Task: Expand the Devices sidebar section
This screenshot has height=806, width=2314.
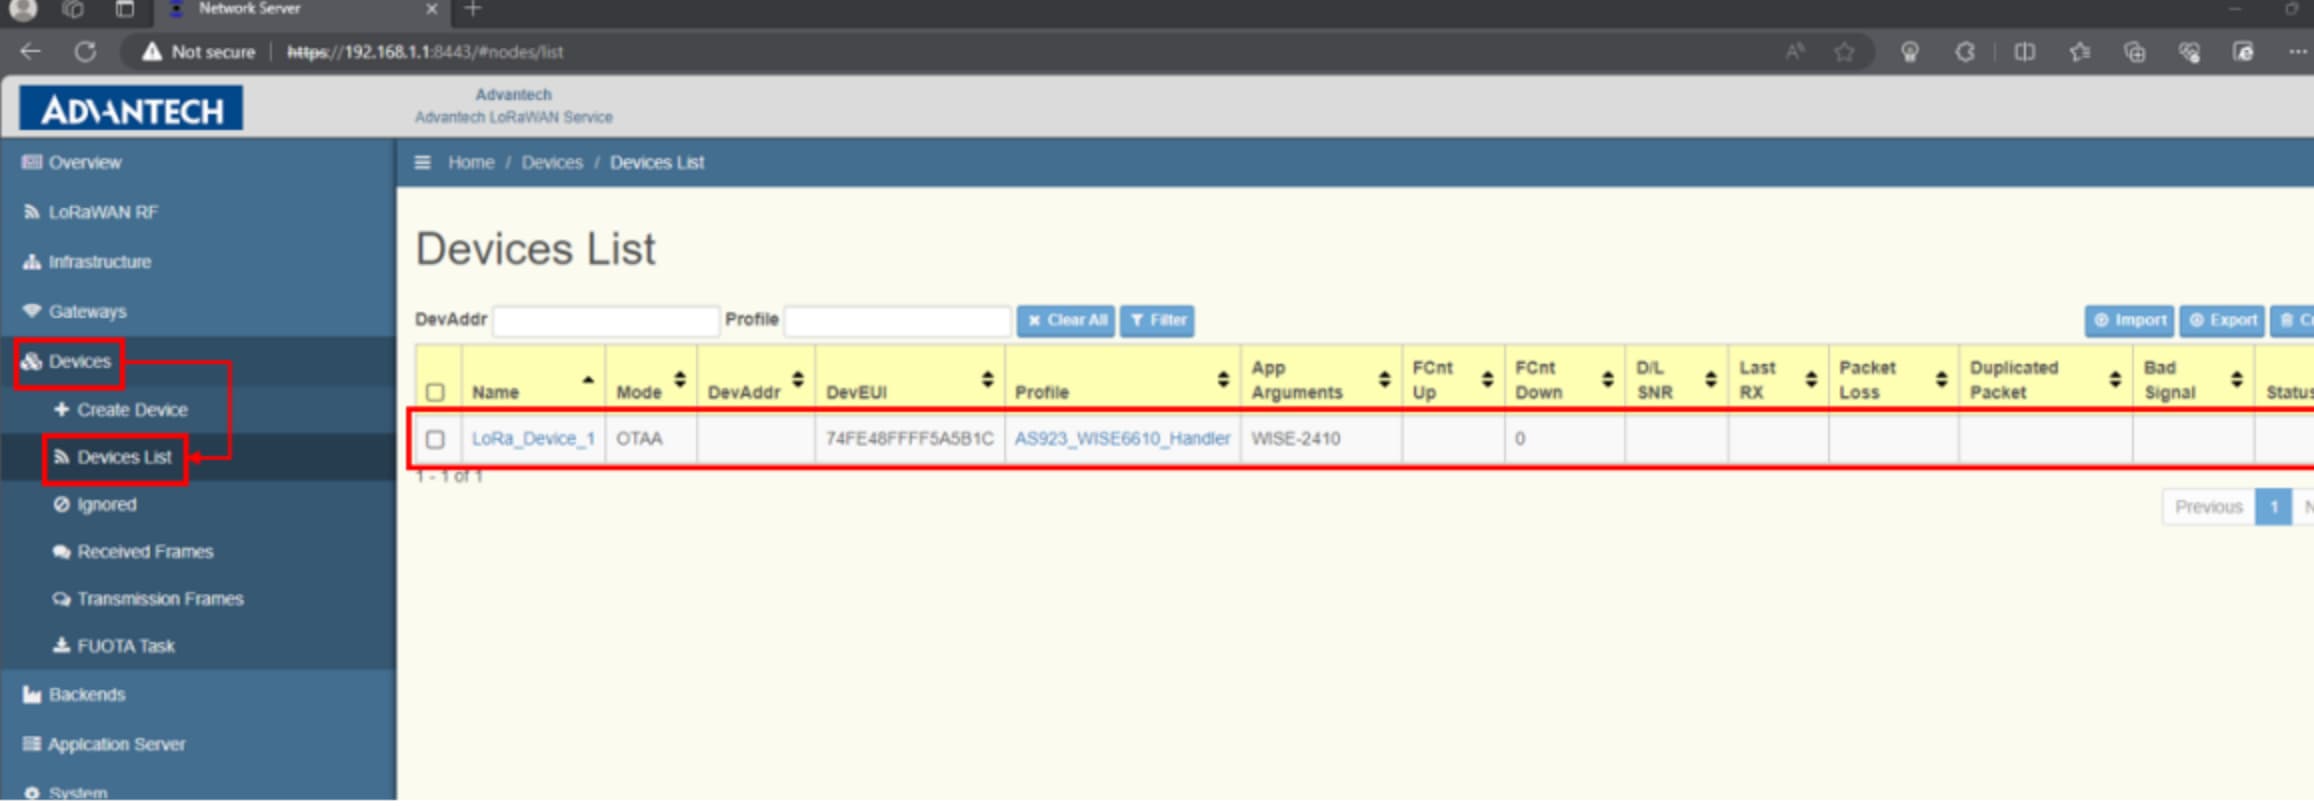Action: (x=67, y=362)
